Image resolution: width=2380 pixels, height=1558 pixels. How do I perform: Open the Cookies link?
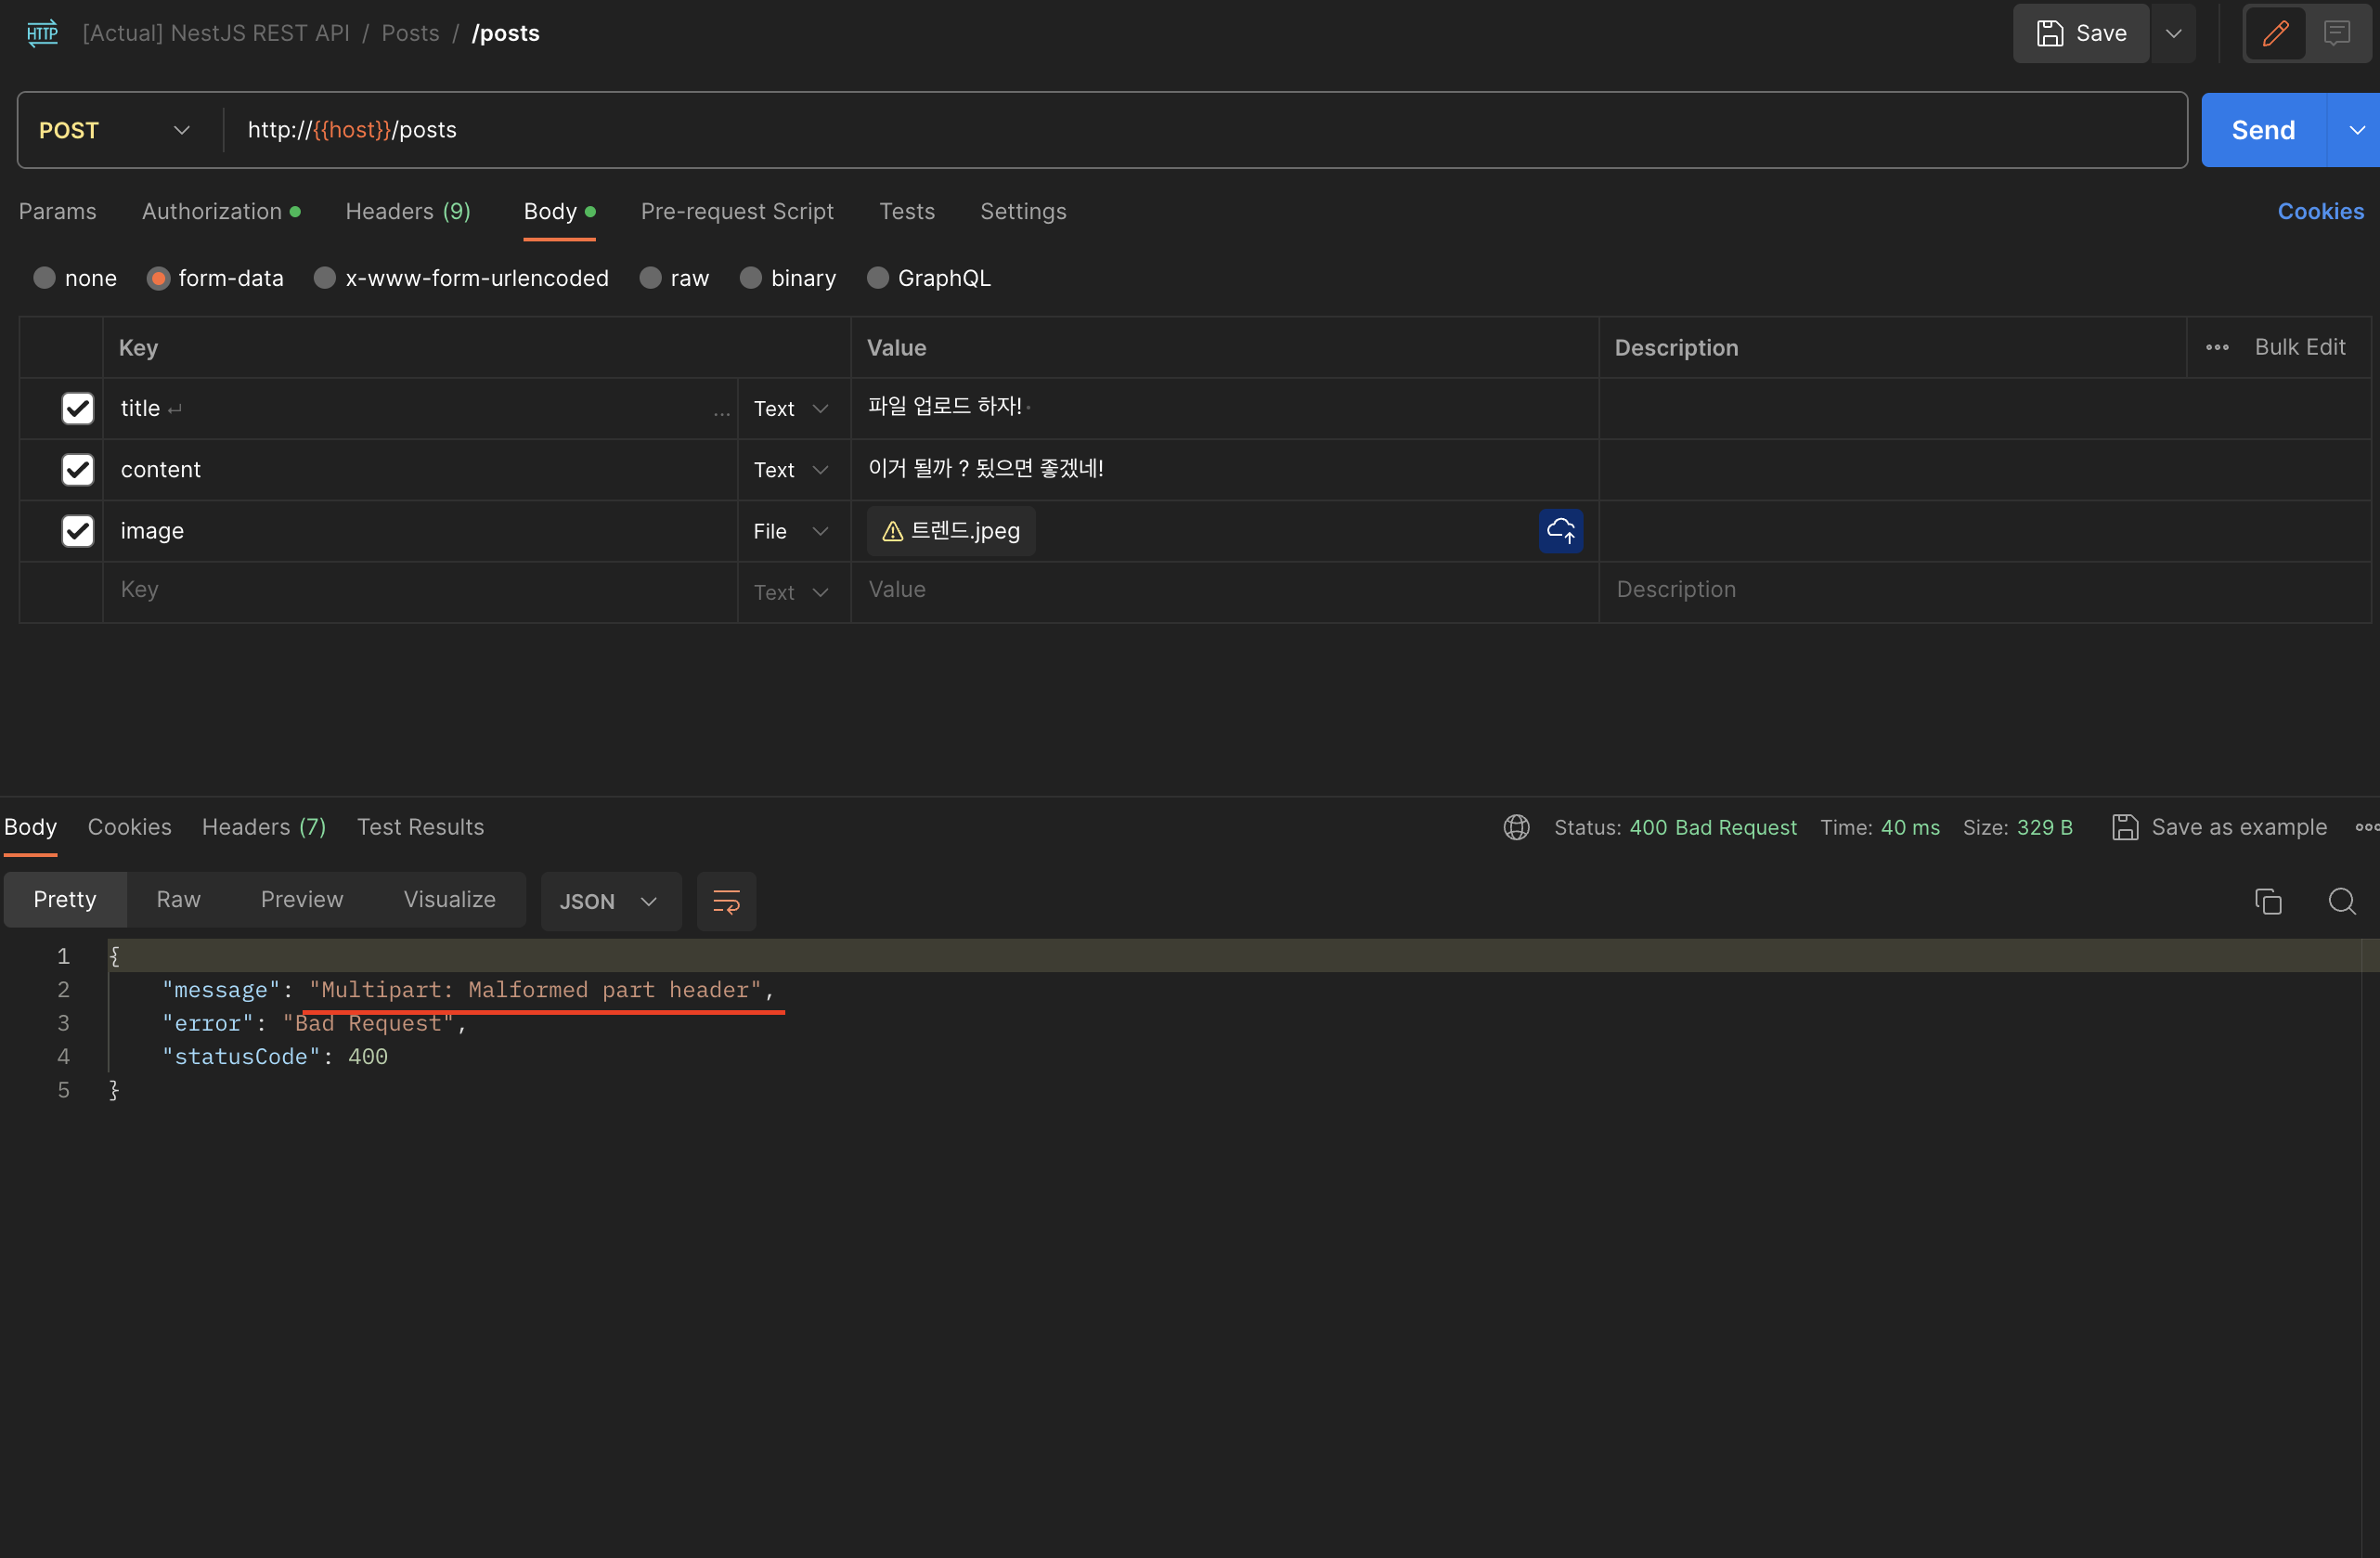tap(2320, 211)
